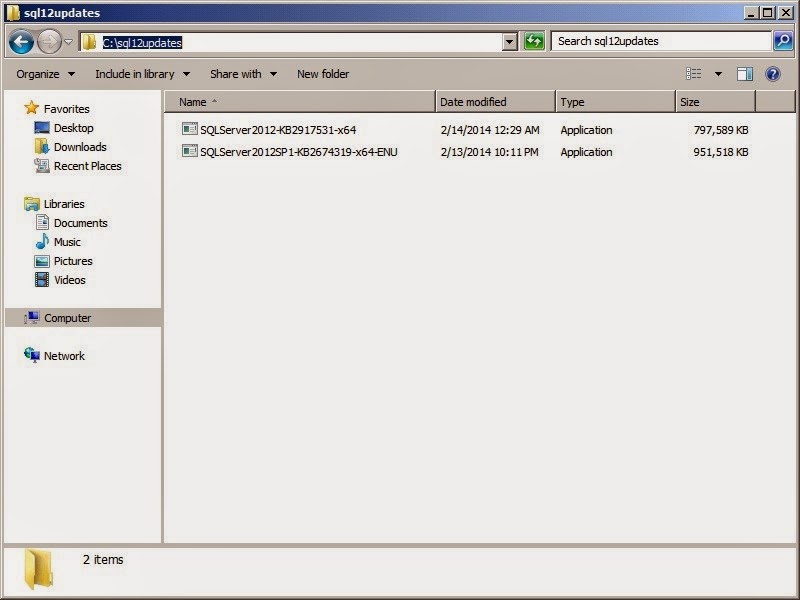Open the Music library
The image size is (800, 600).
[x=67, y=242]
